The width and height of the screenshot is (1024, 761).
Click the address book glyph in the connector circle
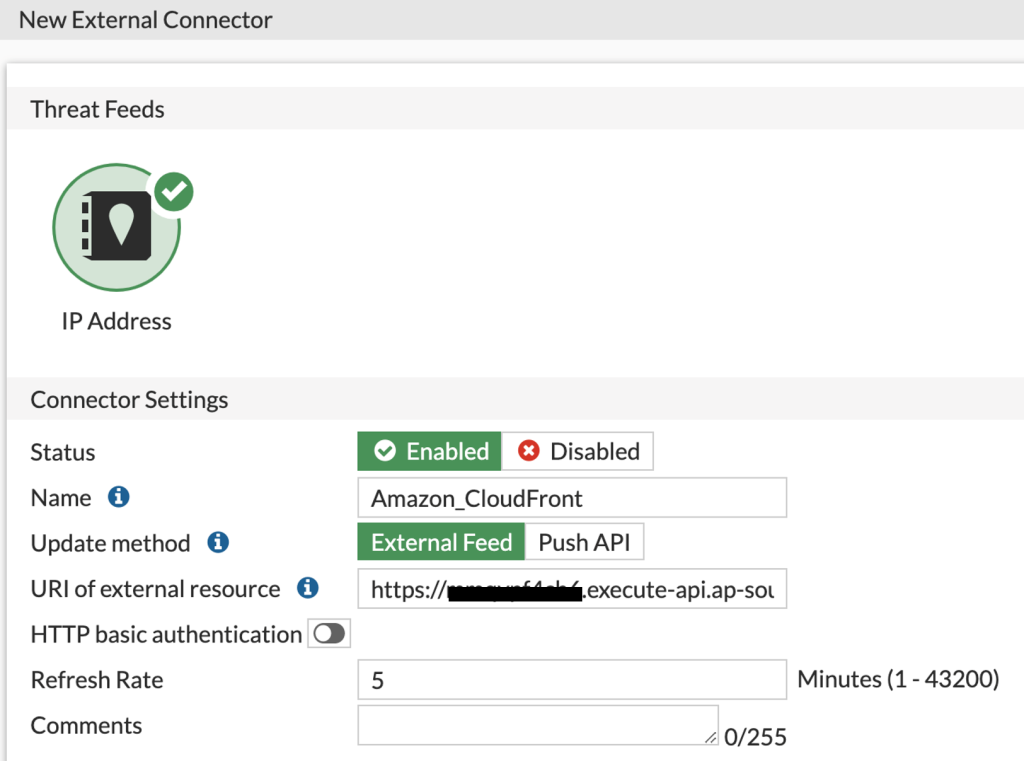click(x=116, y=225)
